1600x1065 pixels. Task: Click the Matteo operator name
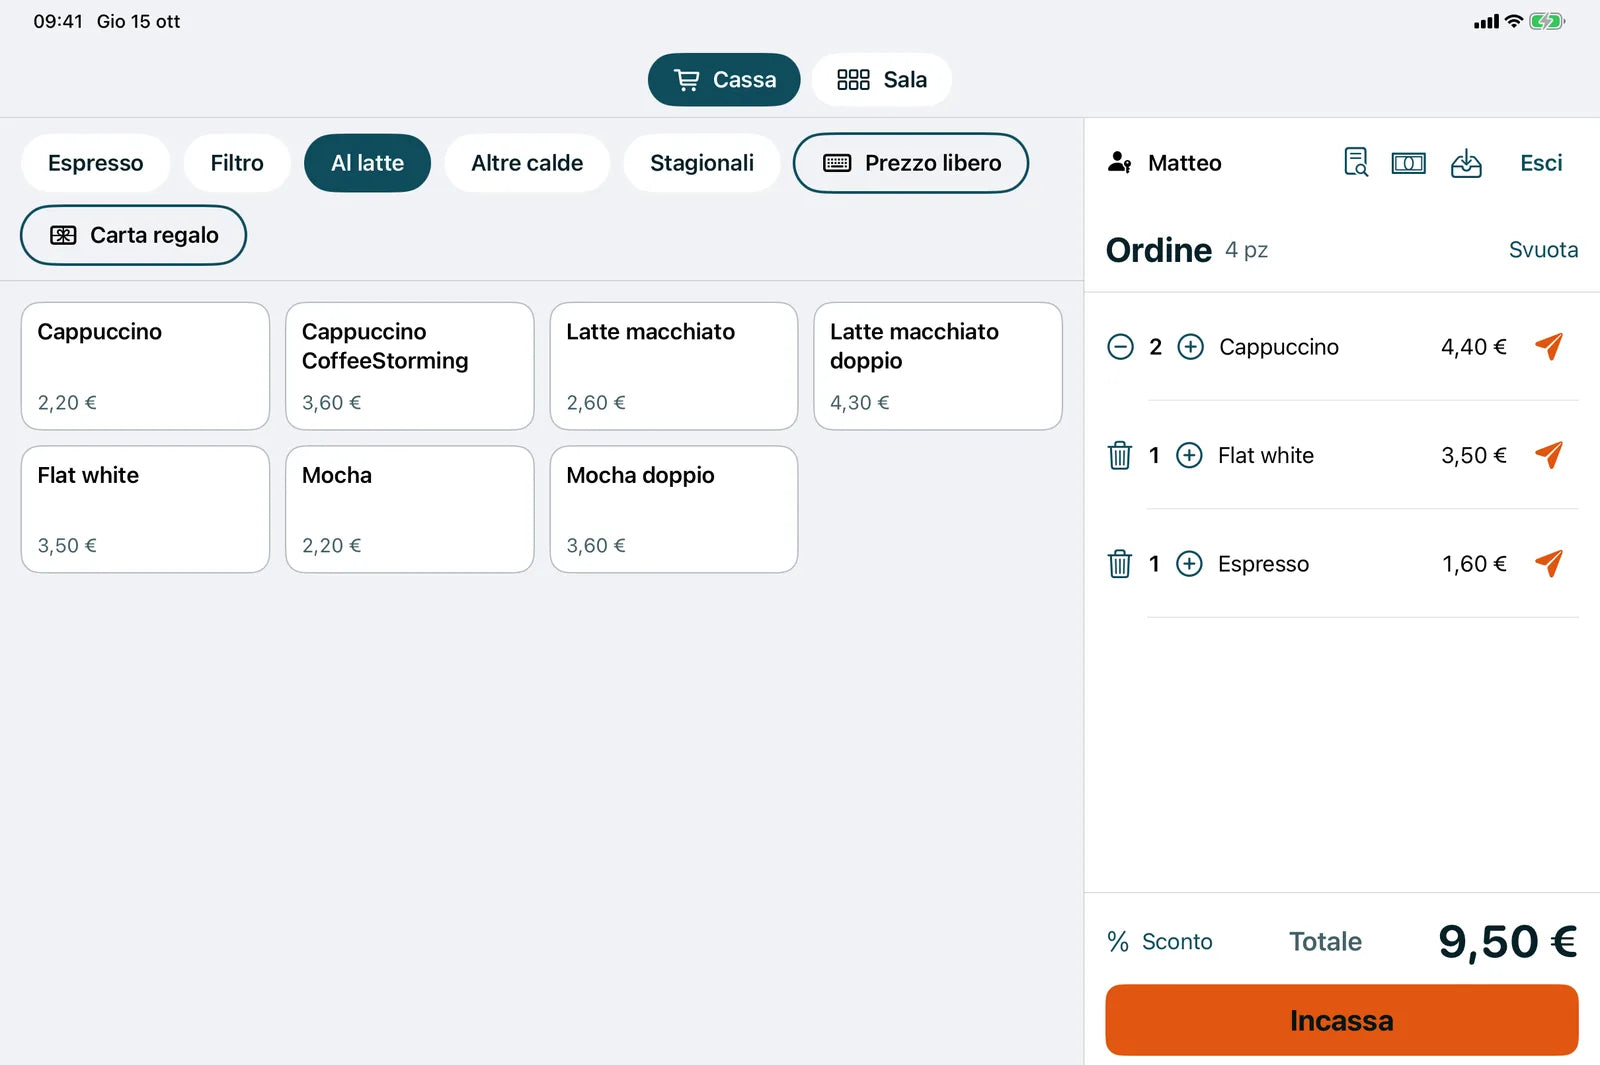tap(1184, 163)
